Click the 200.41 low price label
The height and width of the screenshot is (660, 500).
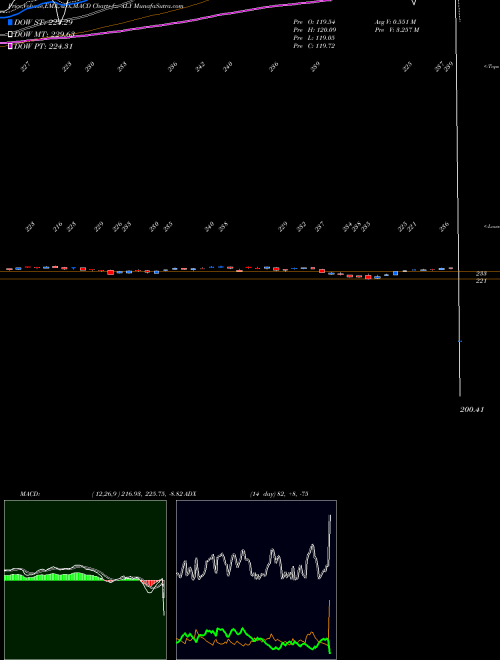[x=472, y=409]
